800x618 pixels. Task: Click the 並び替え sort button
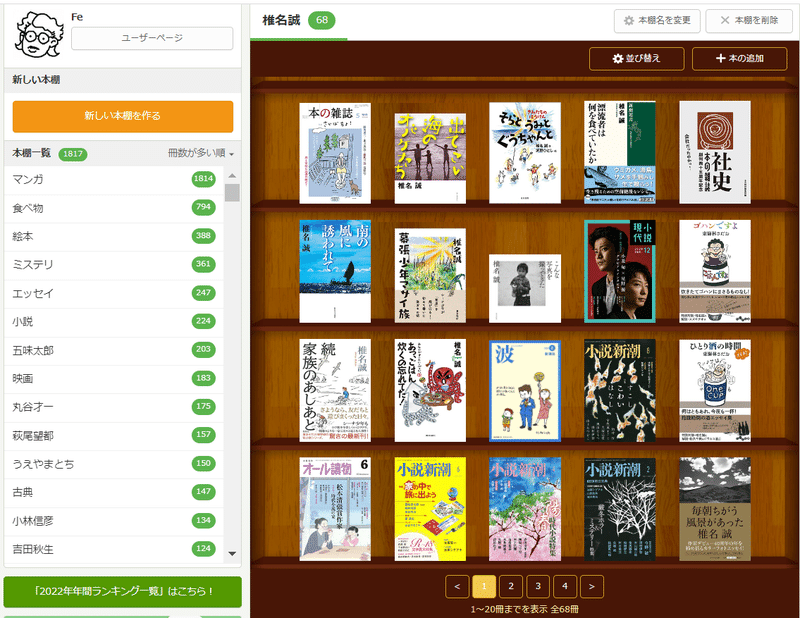[x=637, y=59]
